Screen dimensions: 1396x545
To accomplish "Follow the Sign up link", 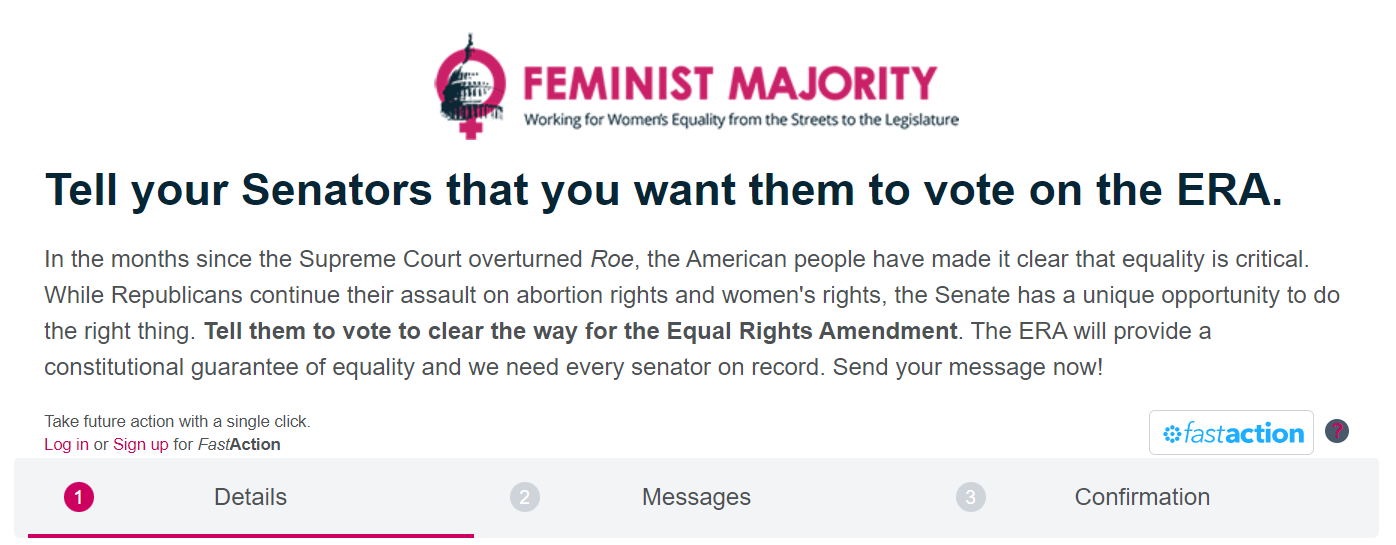I will coord(141,444).
